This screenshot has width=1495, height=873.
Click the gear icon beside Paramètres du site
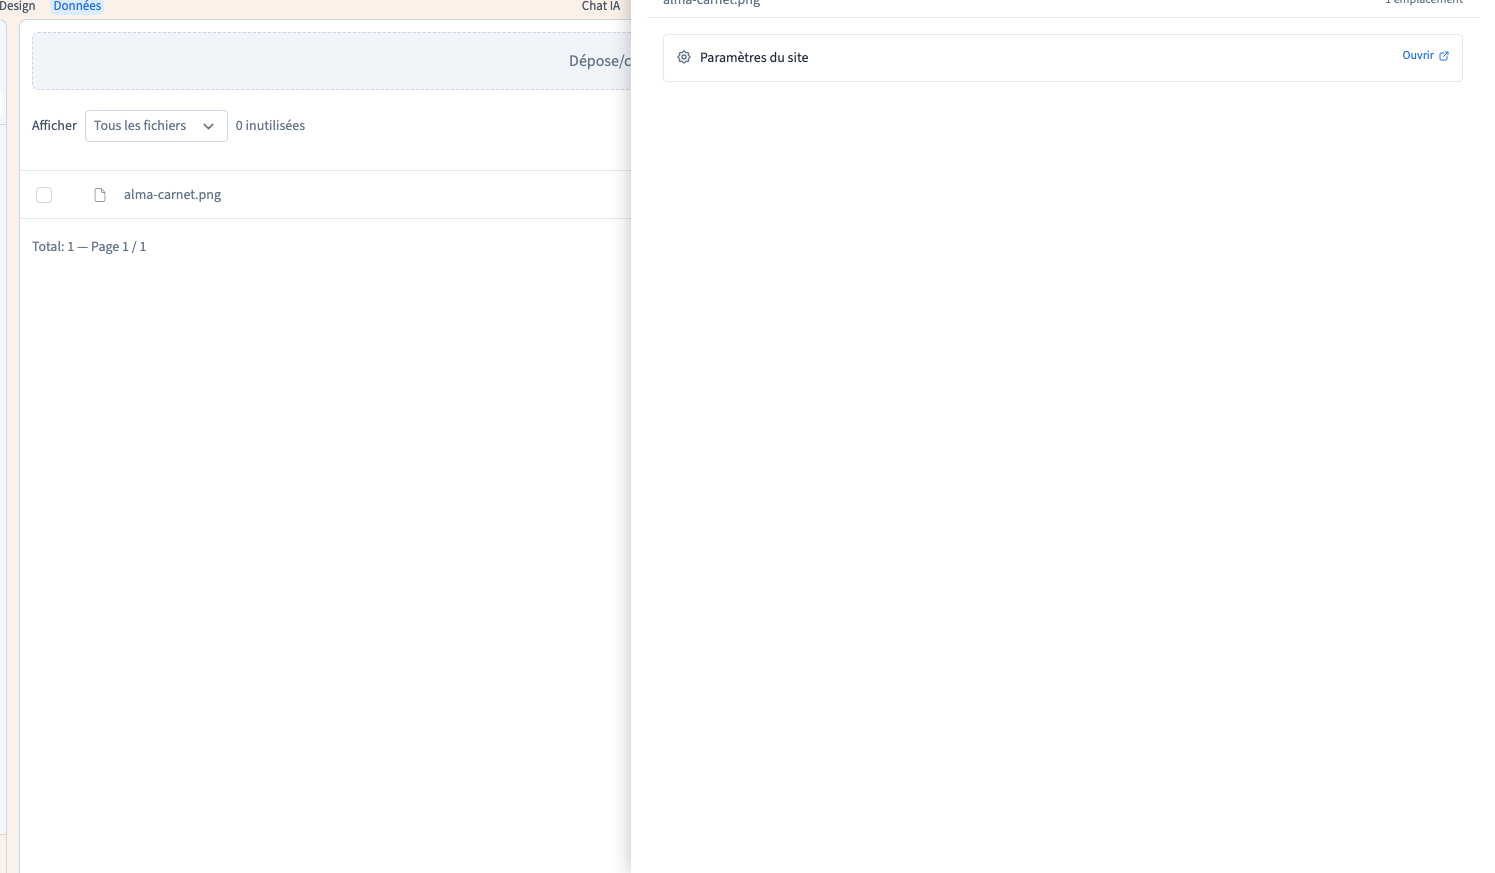point(684,58)
